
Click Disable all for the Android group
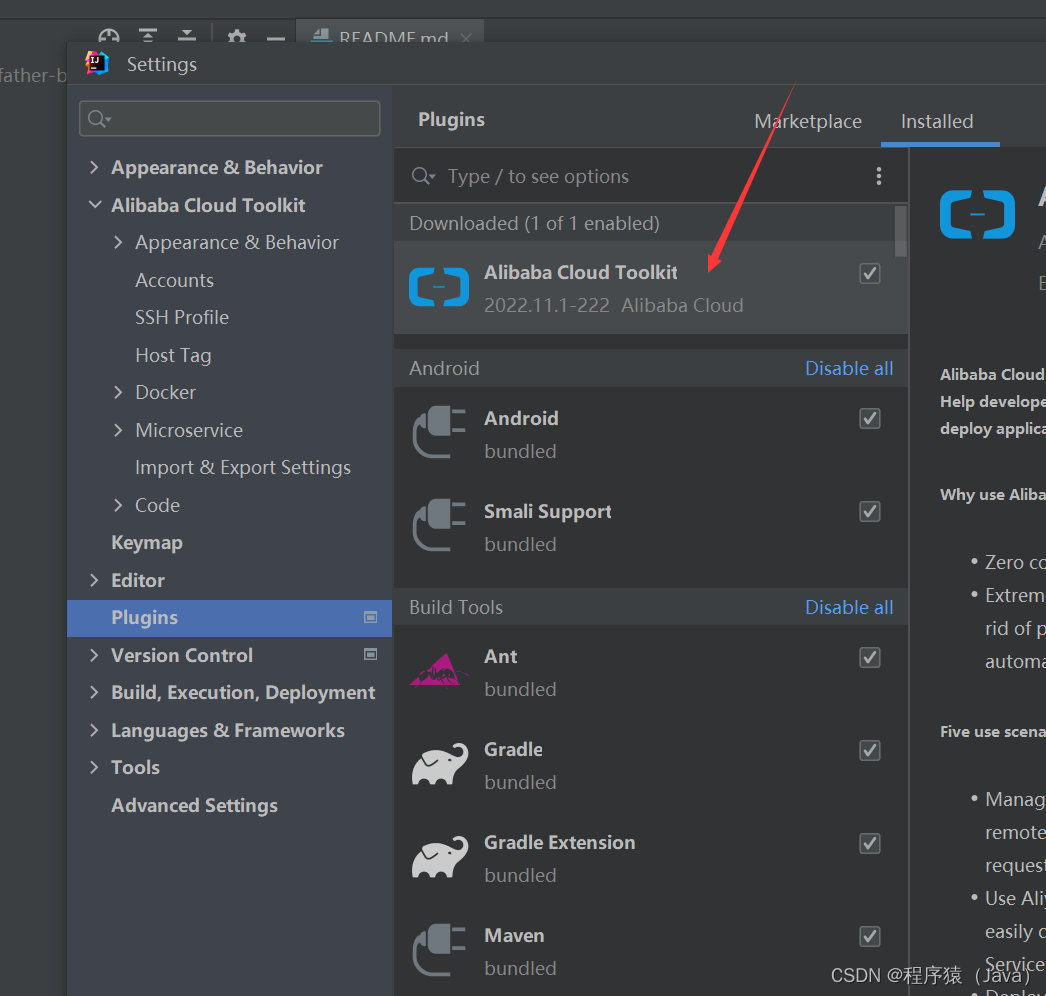click(849, 368)
